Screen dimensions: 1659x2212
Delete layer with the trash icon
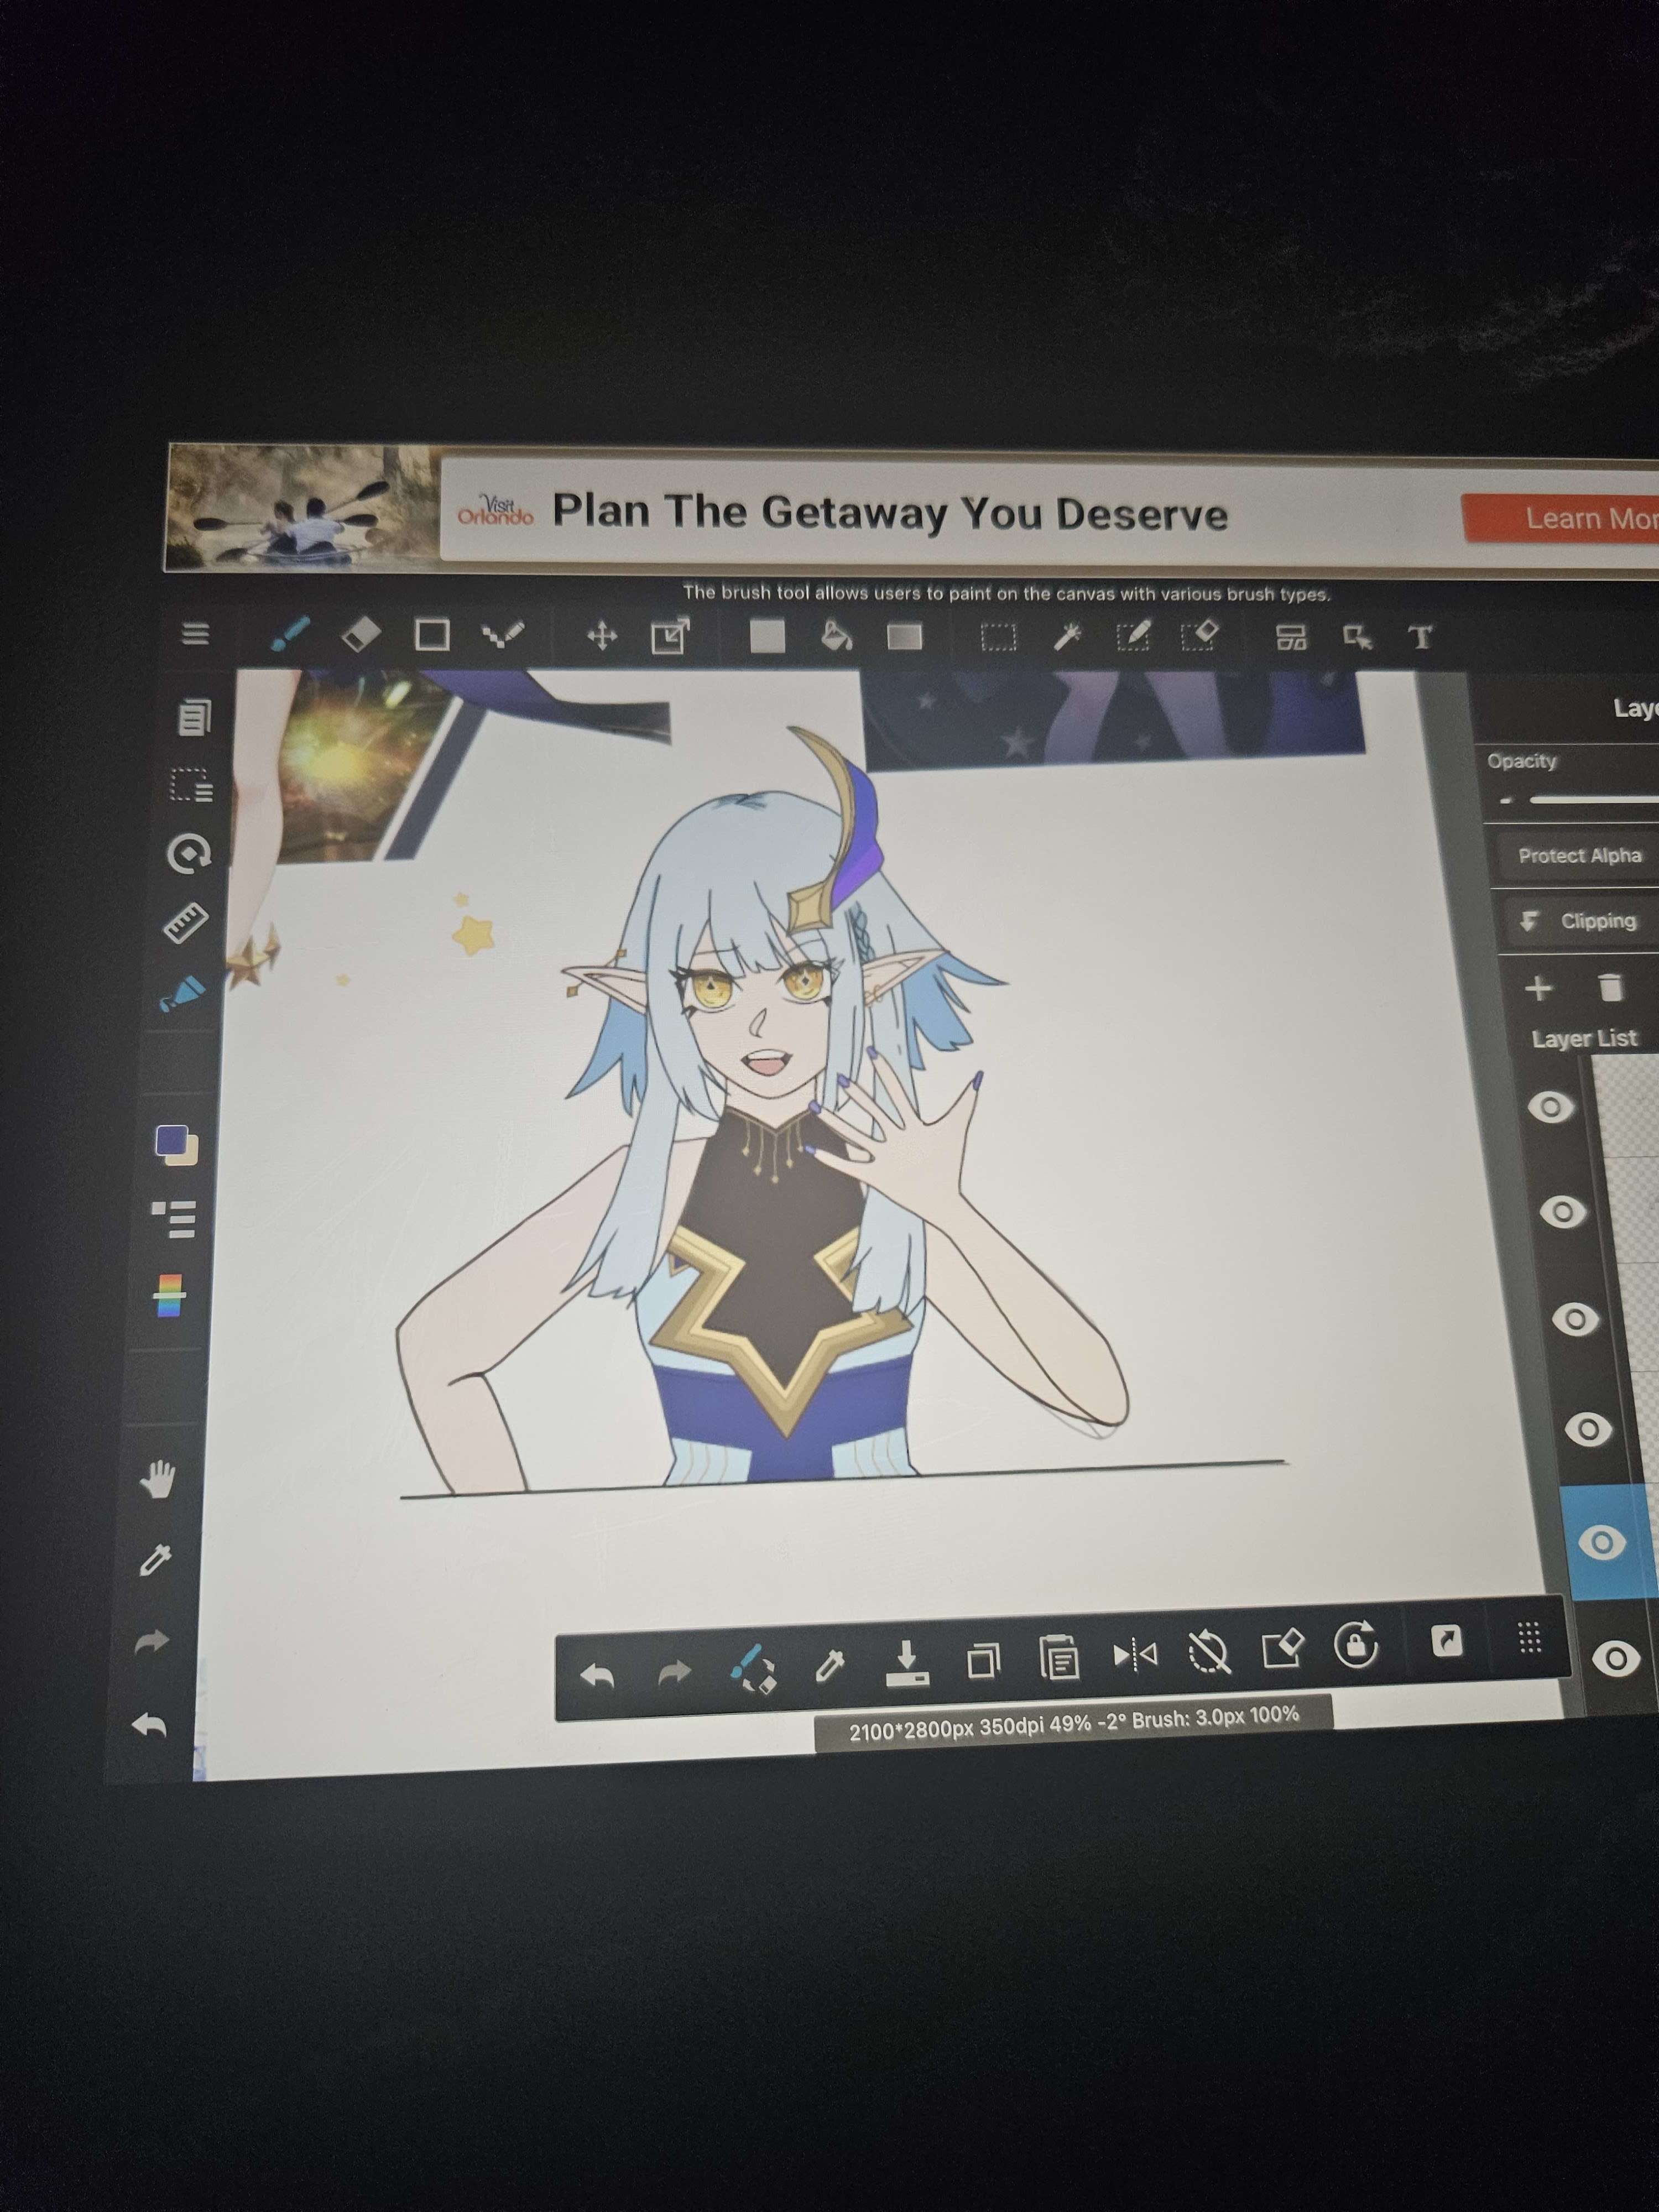1610,989
